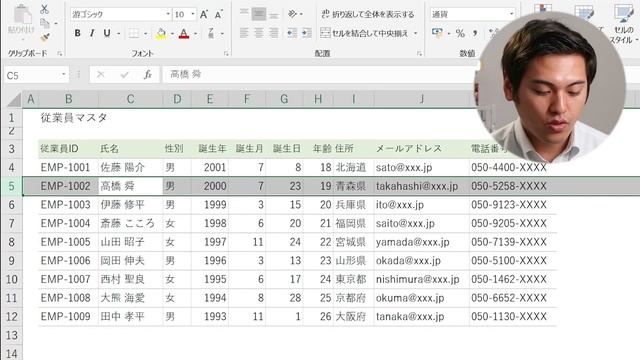
Task: Click the Copy icon in clipboard group
Action: (45, 23)
